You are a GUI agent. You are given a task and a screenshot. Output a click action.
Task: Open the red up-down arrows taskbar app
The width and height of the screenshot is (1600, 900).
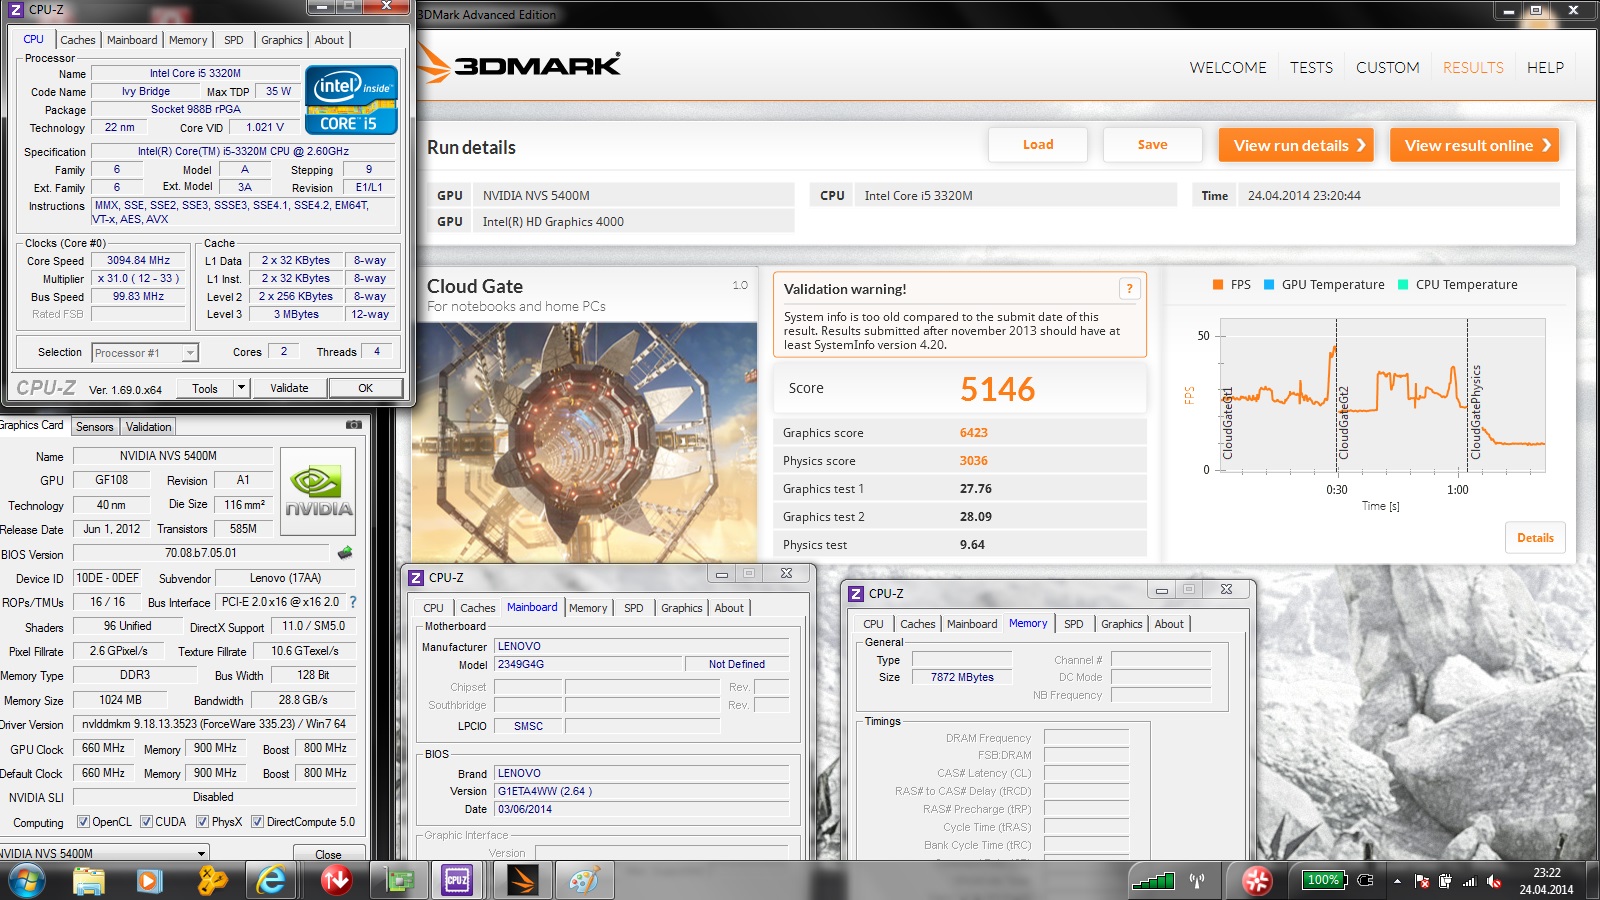[335, 881]
